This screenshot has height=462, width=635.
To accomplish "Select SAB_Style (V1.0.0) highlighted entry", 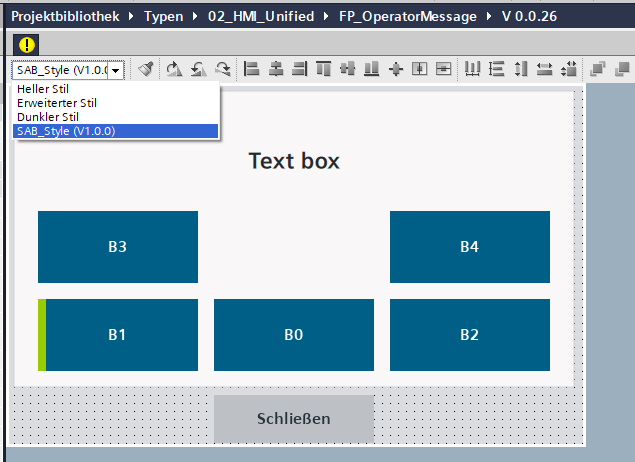I will tap(115, 131).
